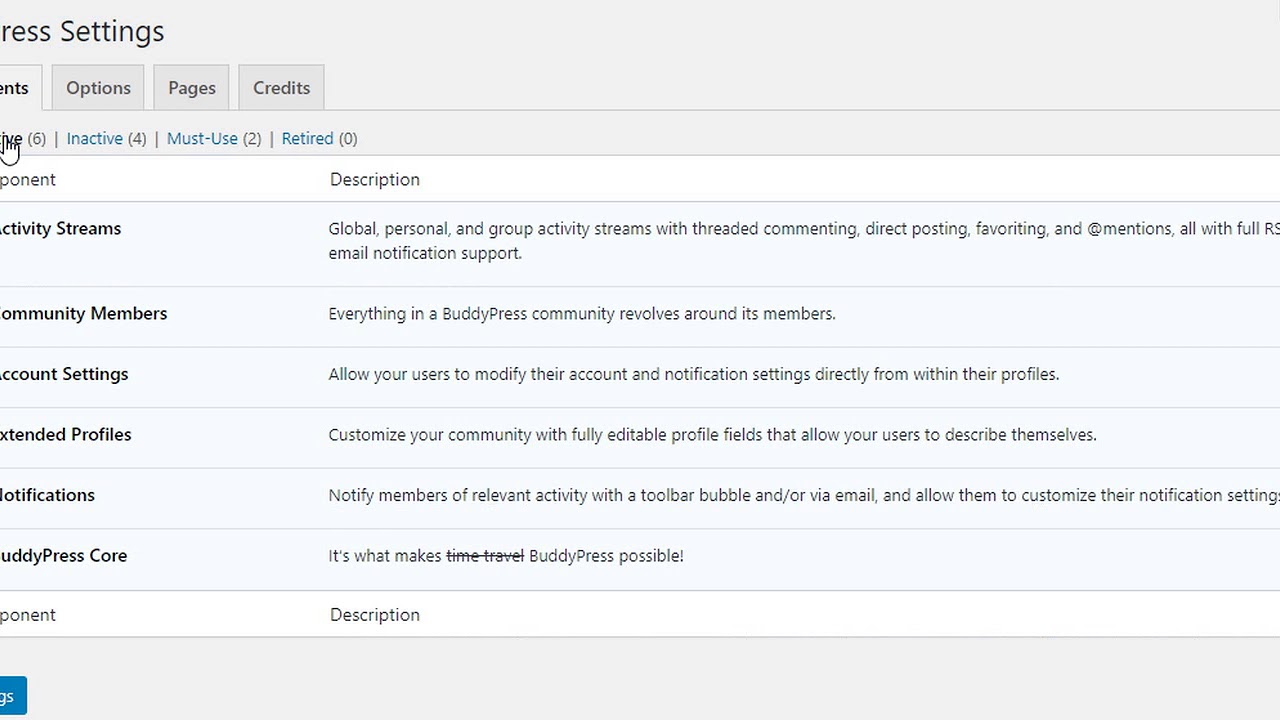Select the partially visible Components tab
The height and width of the screenshot is (720, 1280).
pyautogui.click(x=15, y=88)
